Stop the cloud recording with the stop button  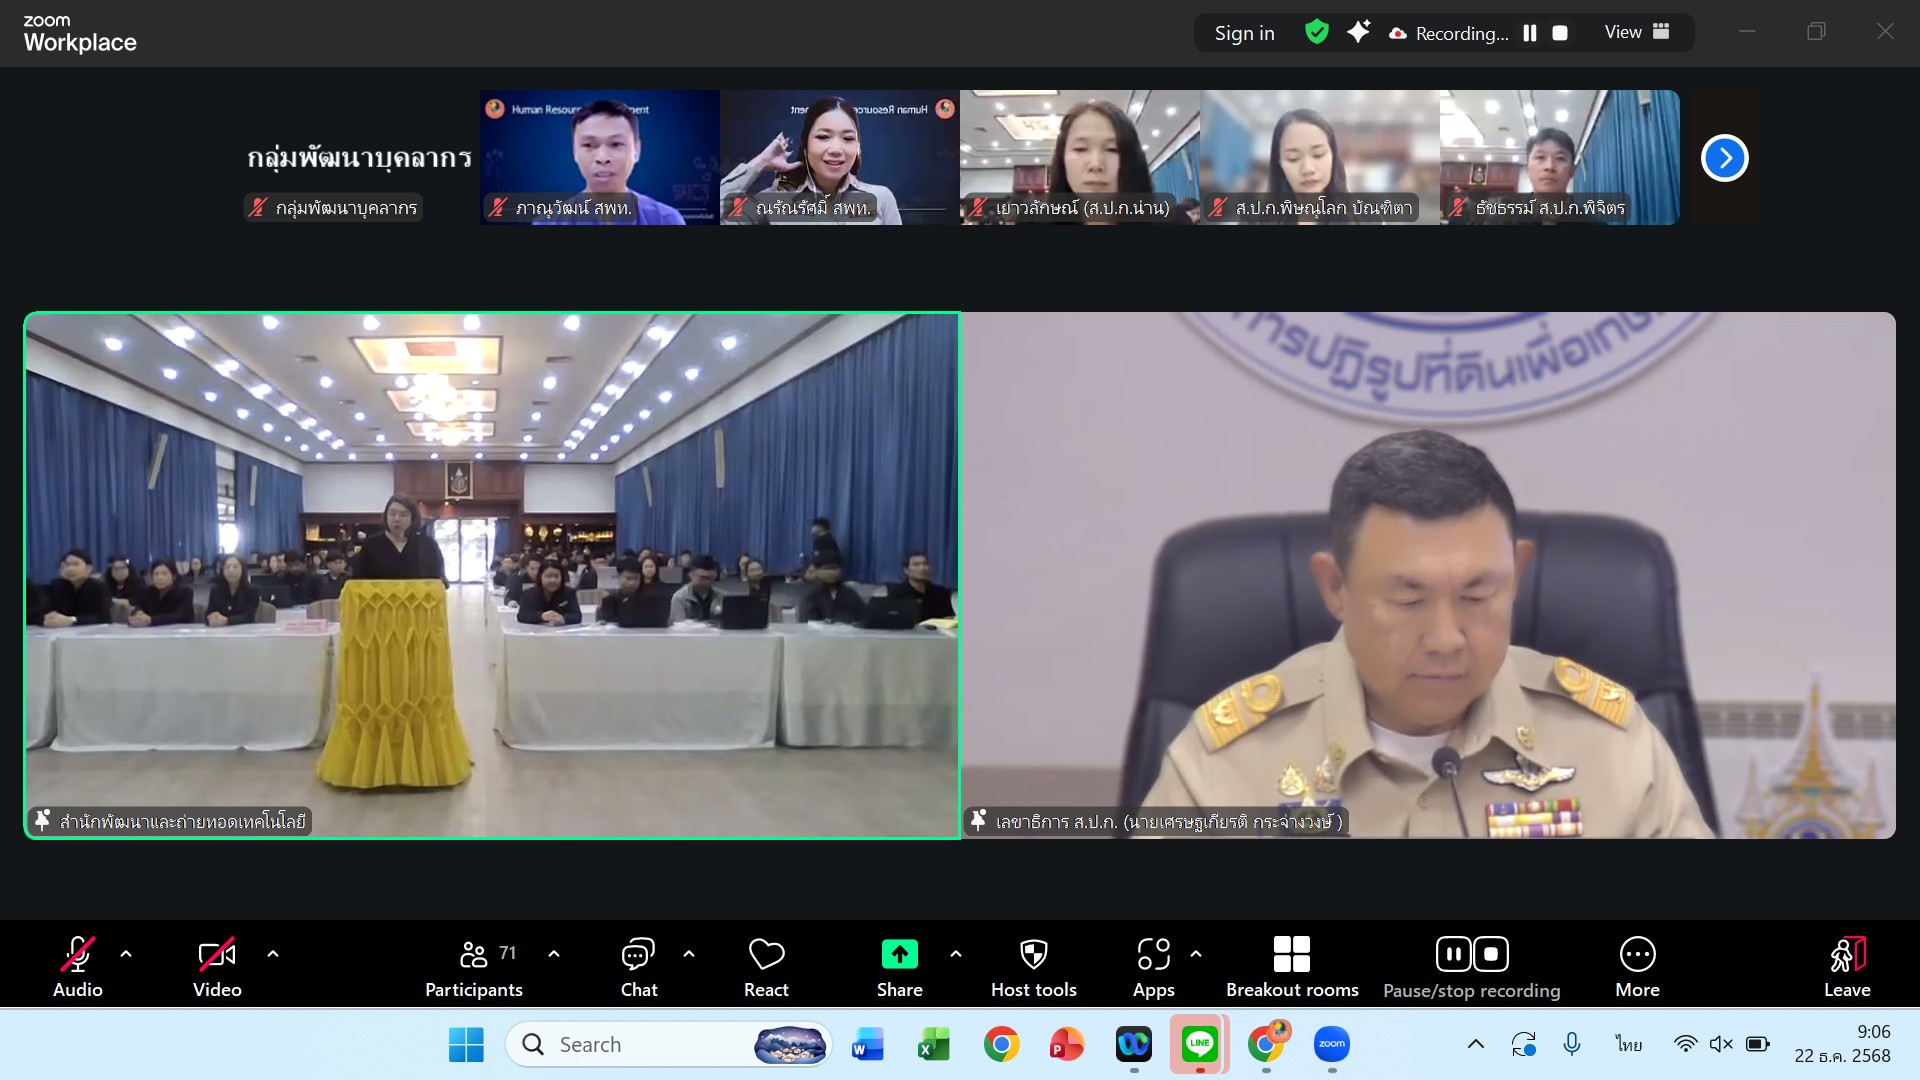coord(1560,32)
